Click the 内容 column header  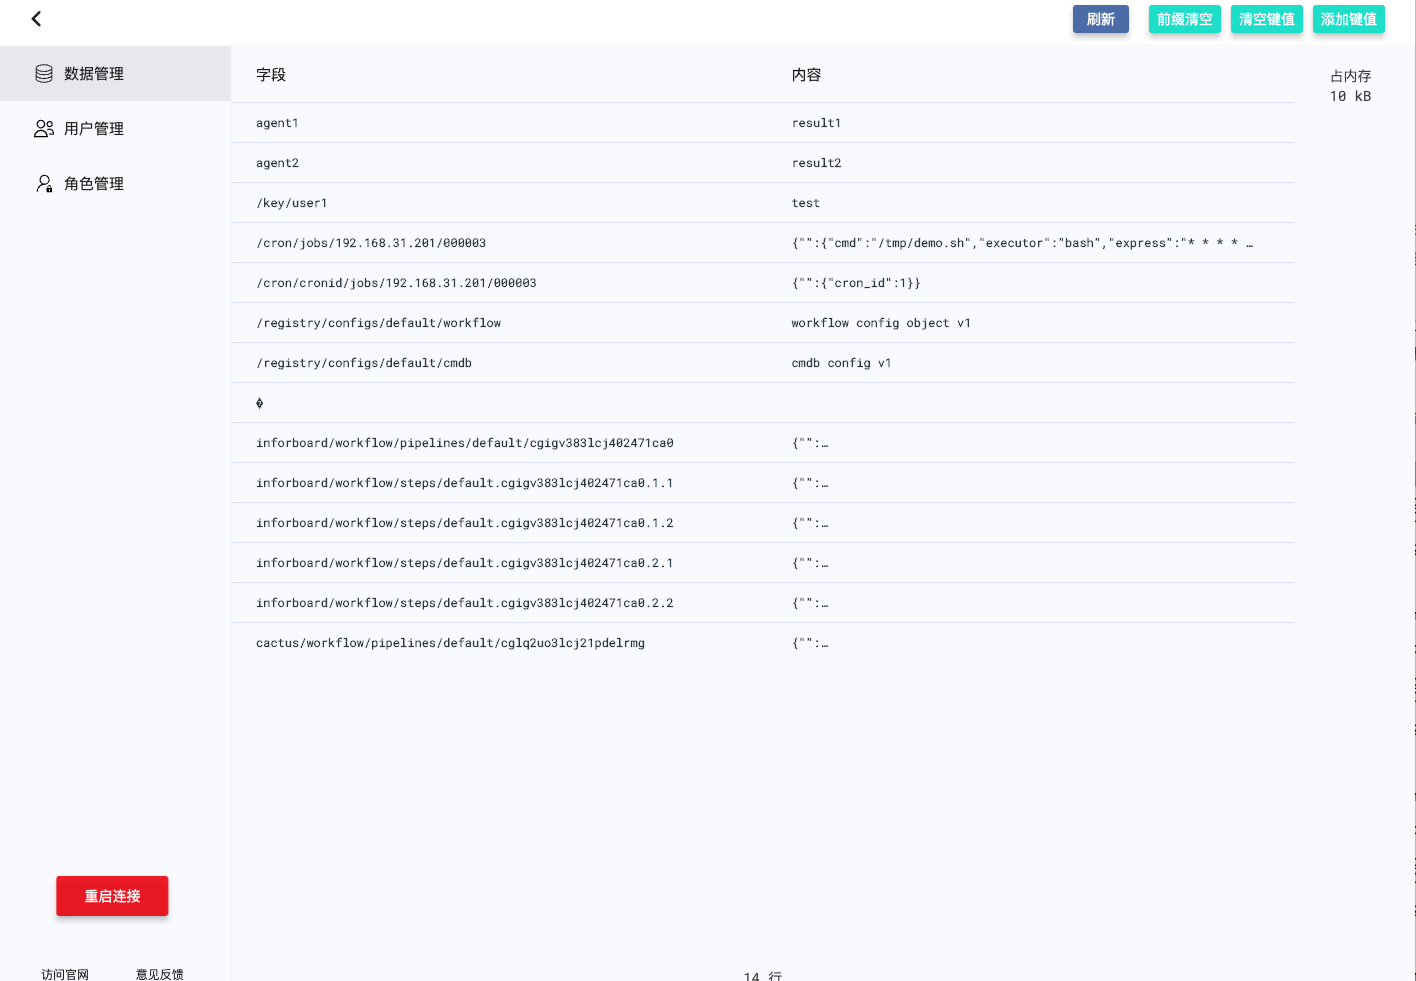tap(806, 75)
